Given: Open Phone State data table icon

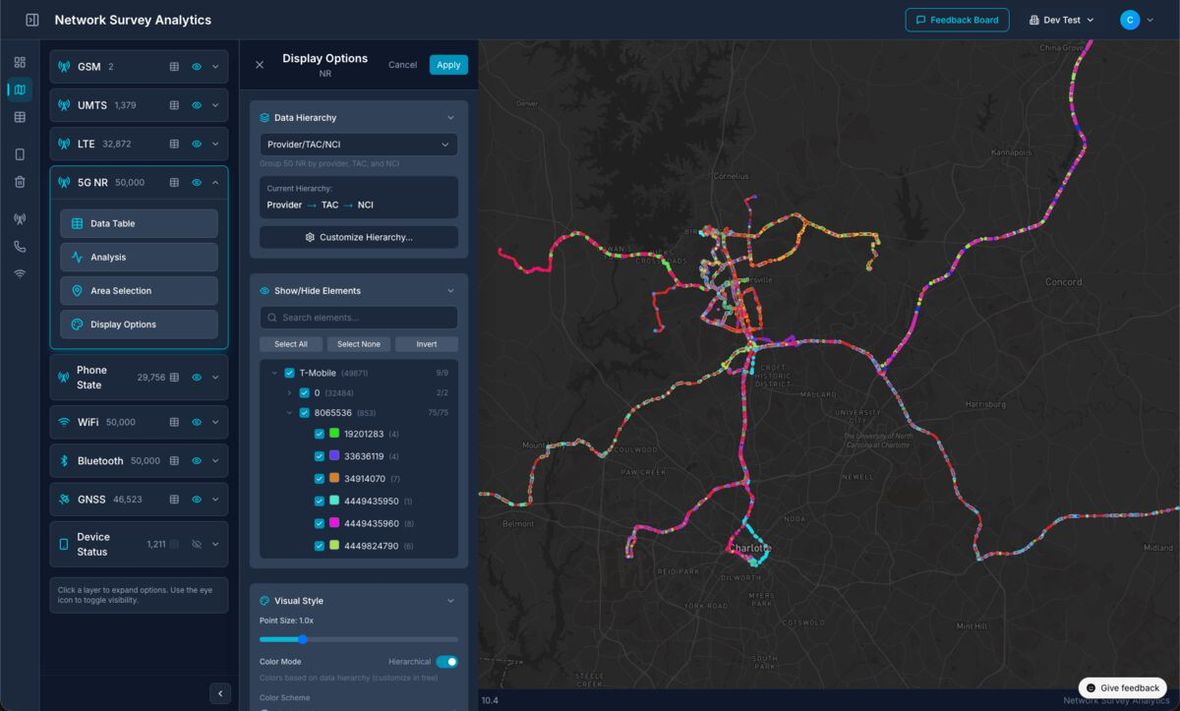Looking at the screenshot, I should [x=174, y=377].
